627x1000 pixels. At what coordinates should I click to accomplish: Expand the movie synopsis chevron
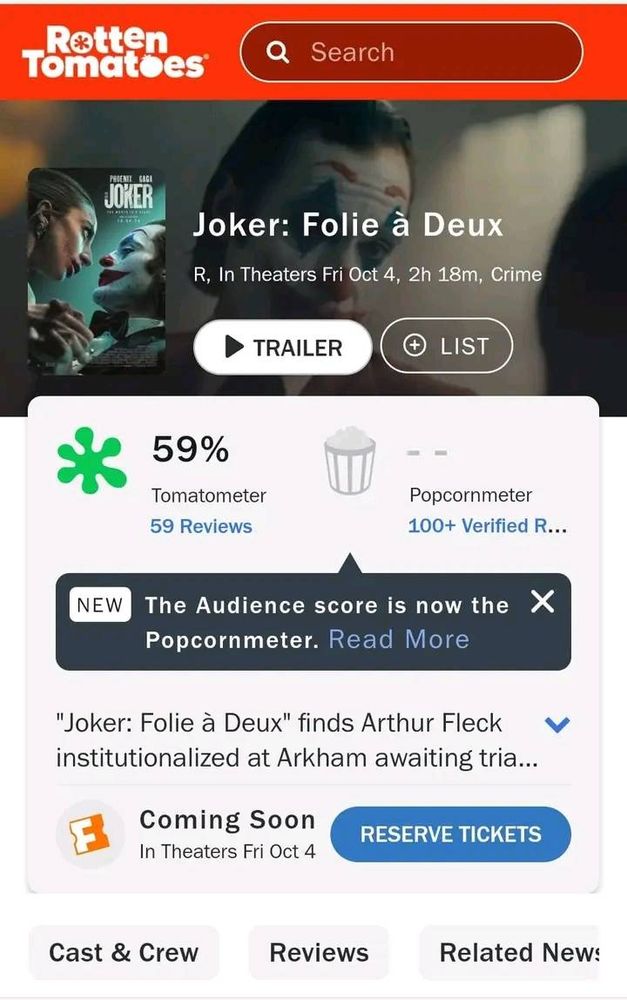(557, 724)
